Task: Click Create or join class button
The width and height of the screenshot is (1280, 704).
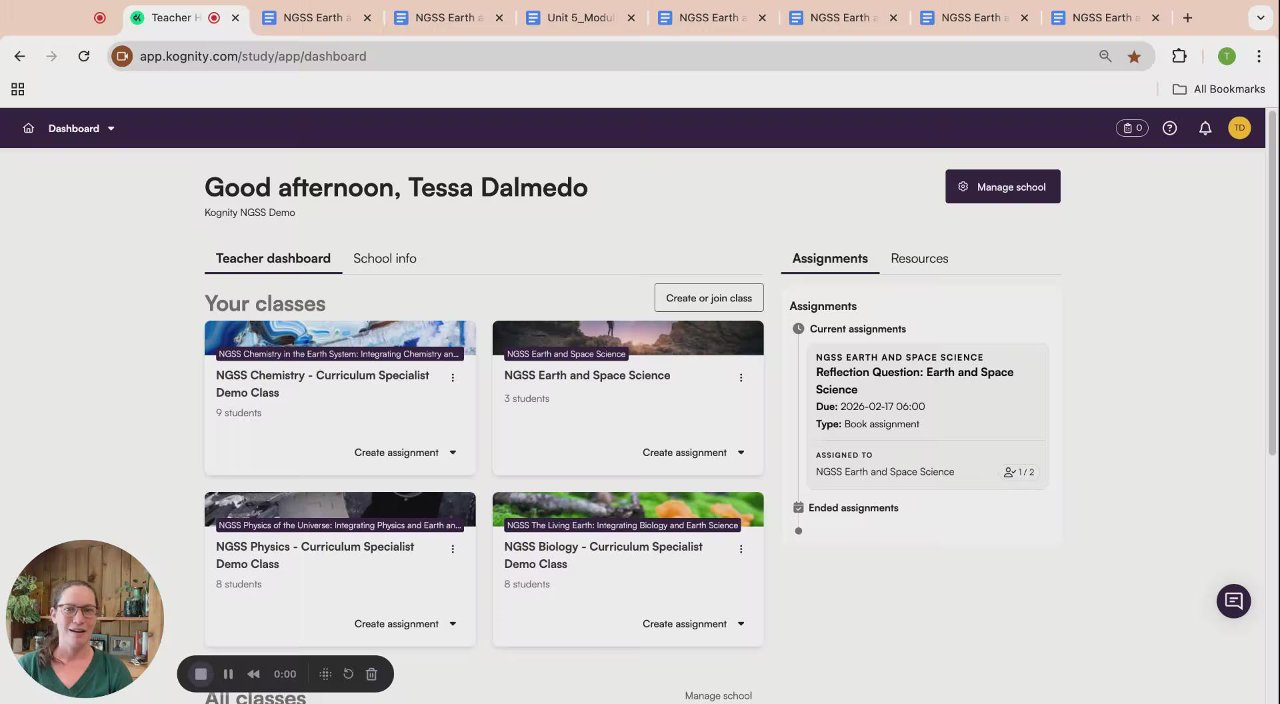Action: (709, 297)
